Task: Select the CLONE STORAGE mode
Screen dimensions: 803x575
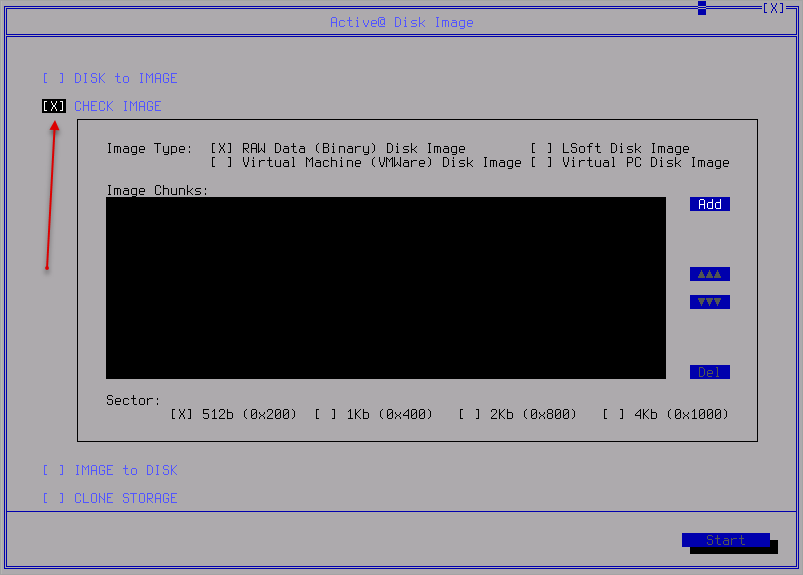Action: click(110, 498)
